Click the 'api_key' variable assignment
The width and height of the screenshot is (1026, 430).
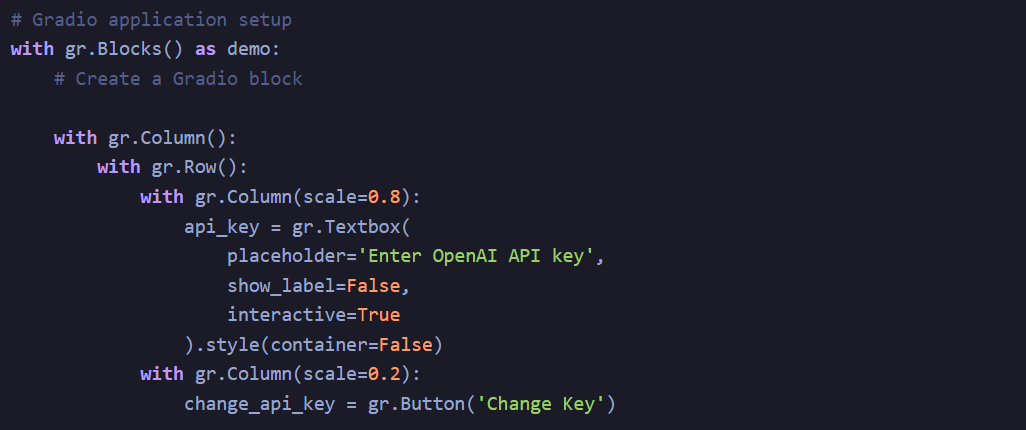coord(221,226)
